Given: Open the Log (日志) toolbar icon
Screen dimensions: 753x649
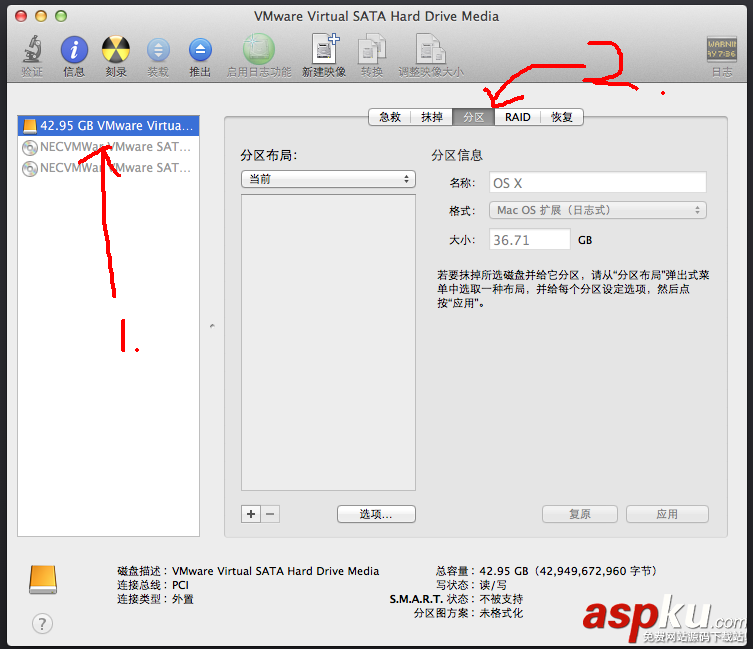Looking at the screenshot, I should 721,49.
